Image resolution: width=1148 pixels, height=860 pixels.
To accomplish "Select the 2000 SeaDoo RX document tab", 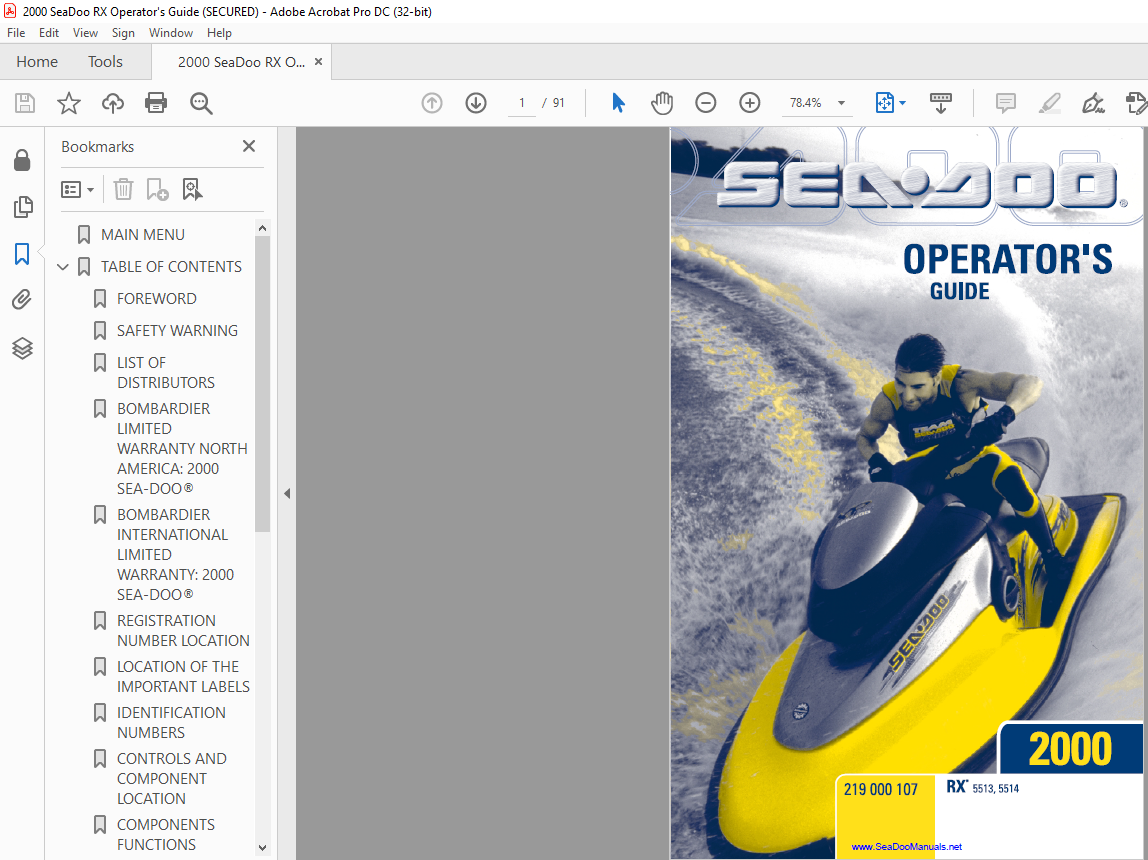I will coord(241,62).
